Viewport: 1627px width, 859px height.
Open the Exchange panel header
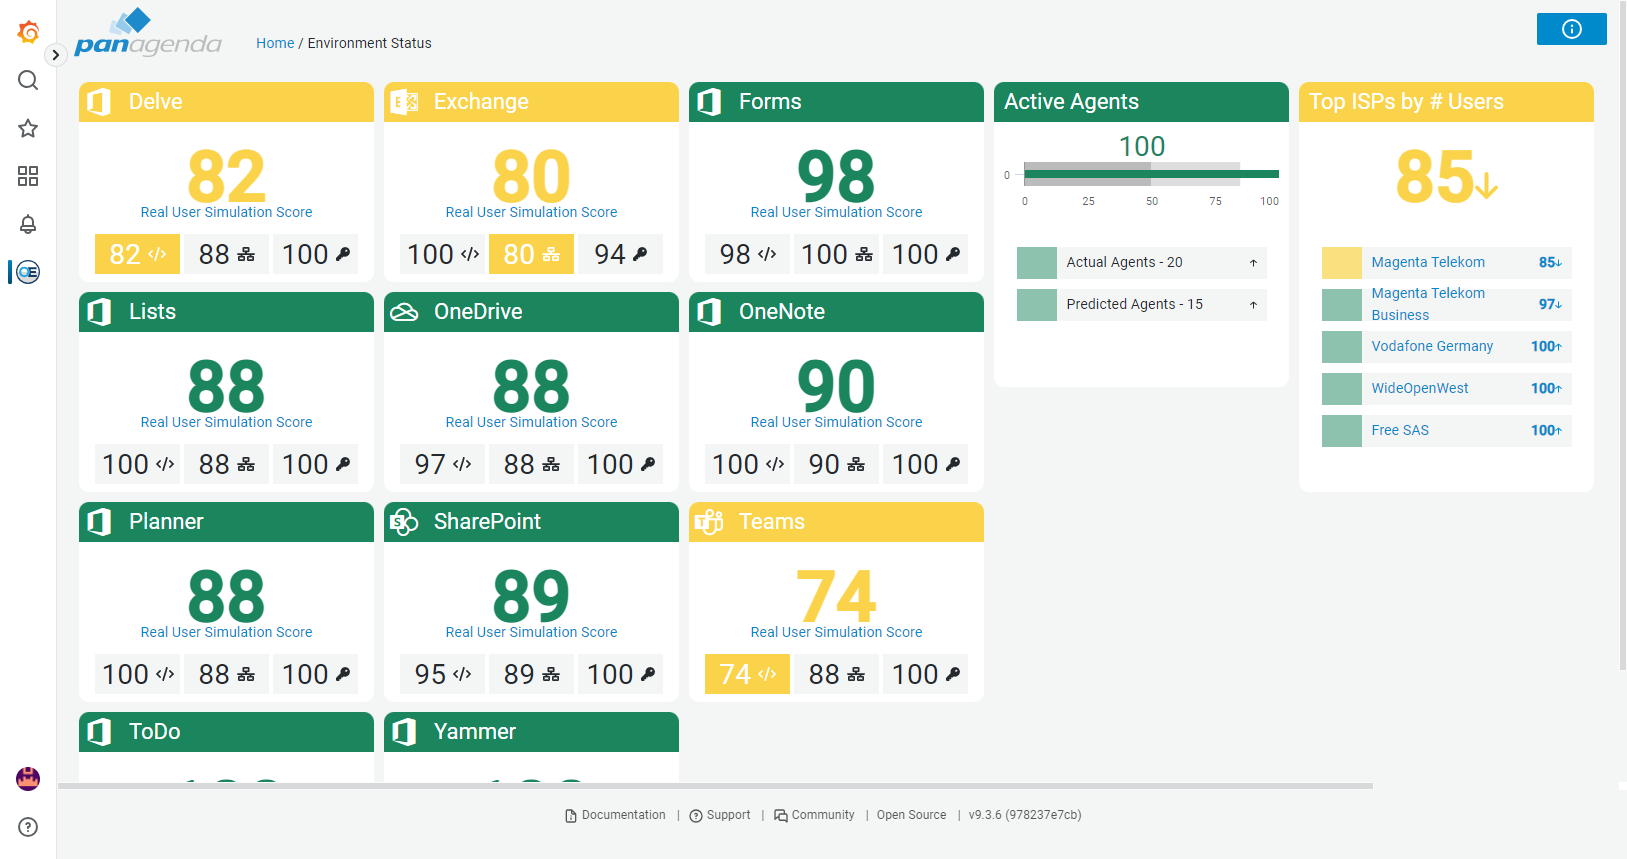[x=531, y=102]
